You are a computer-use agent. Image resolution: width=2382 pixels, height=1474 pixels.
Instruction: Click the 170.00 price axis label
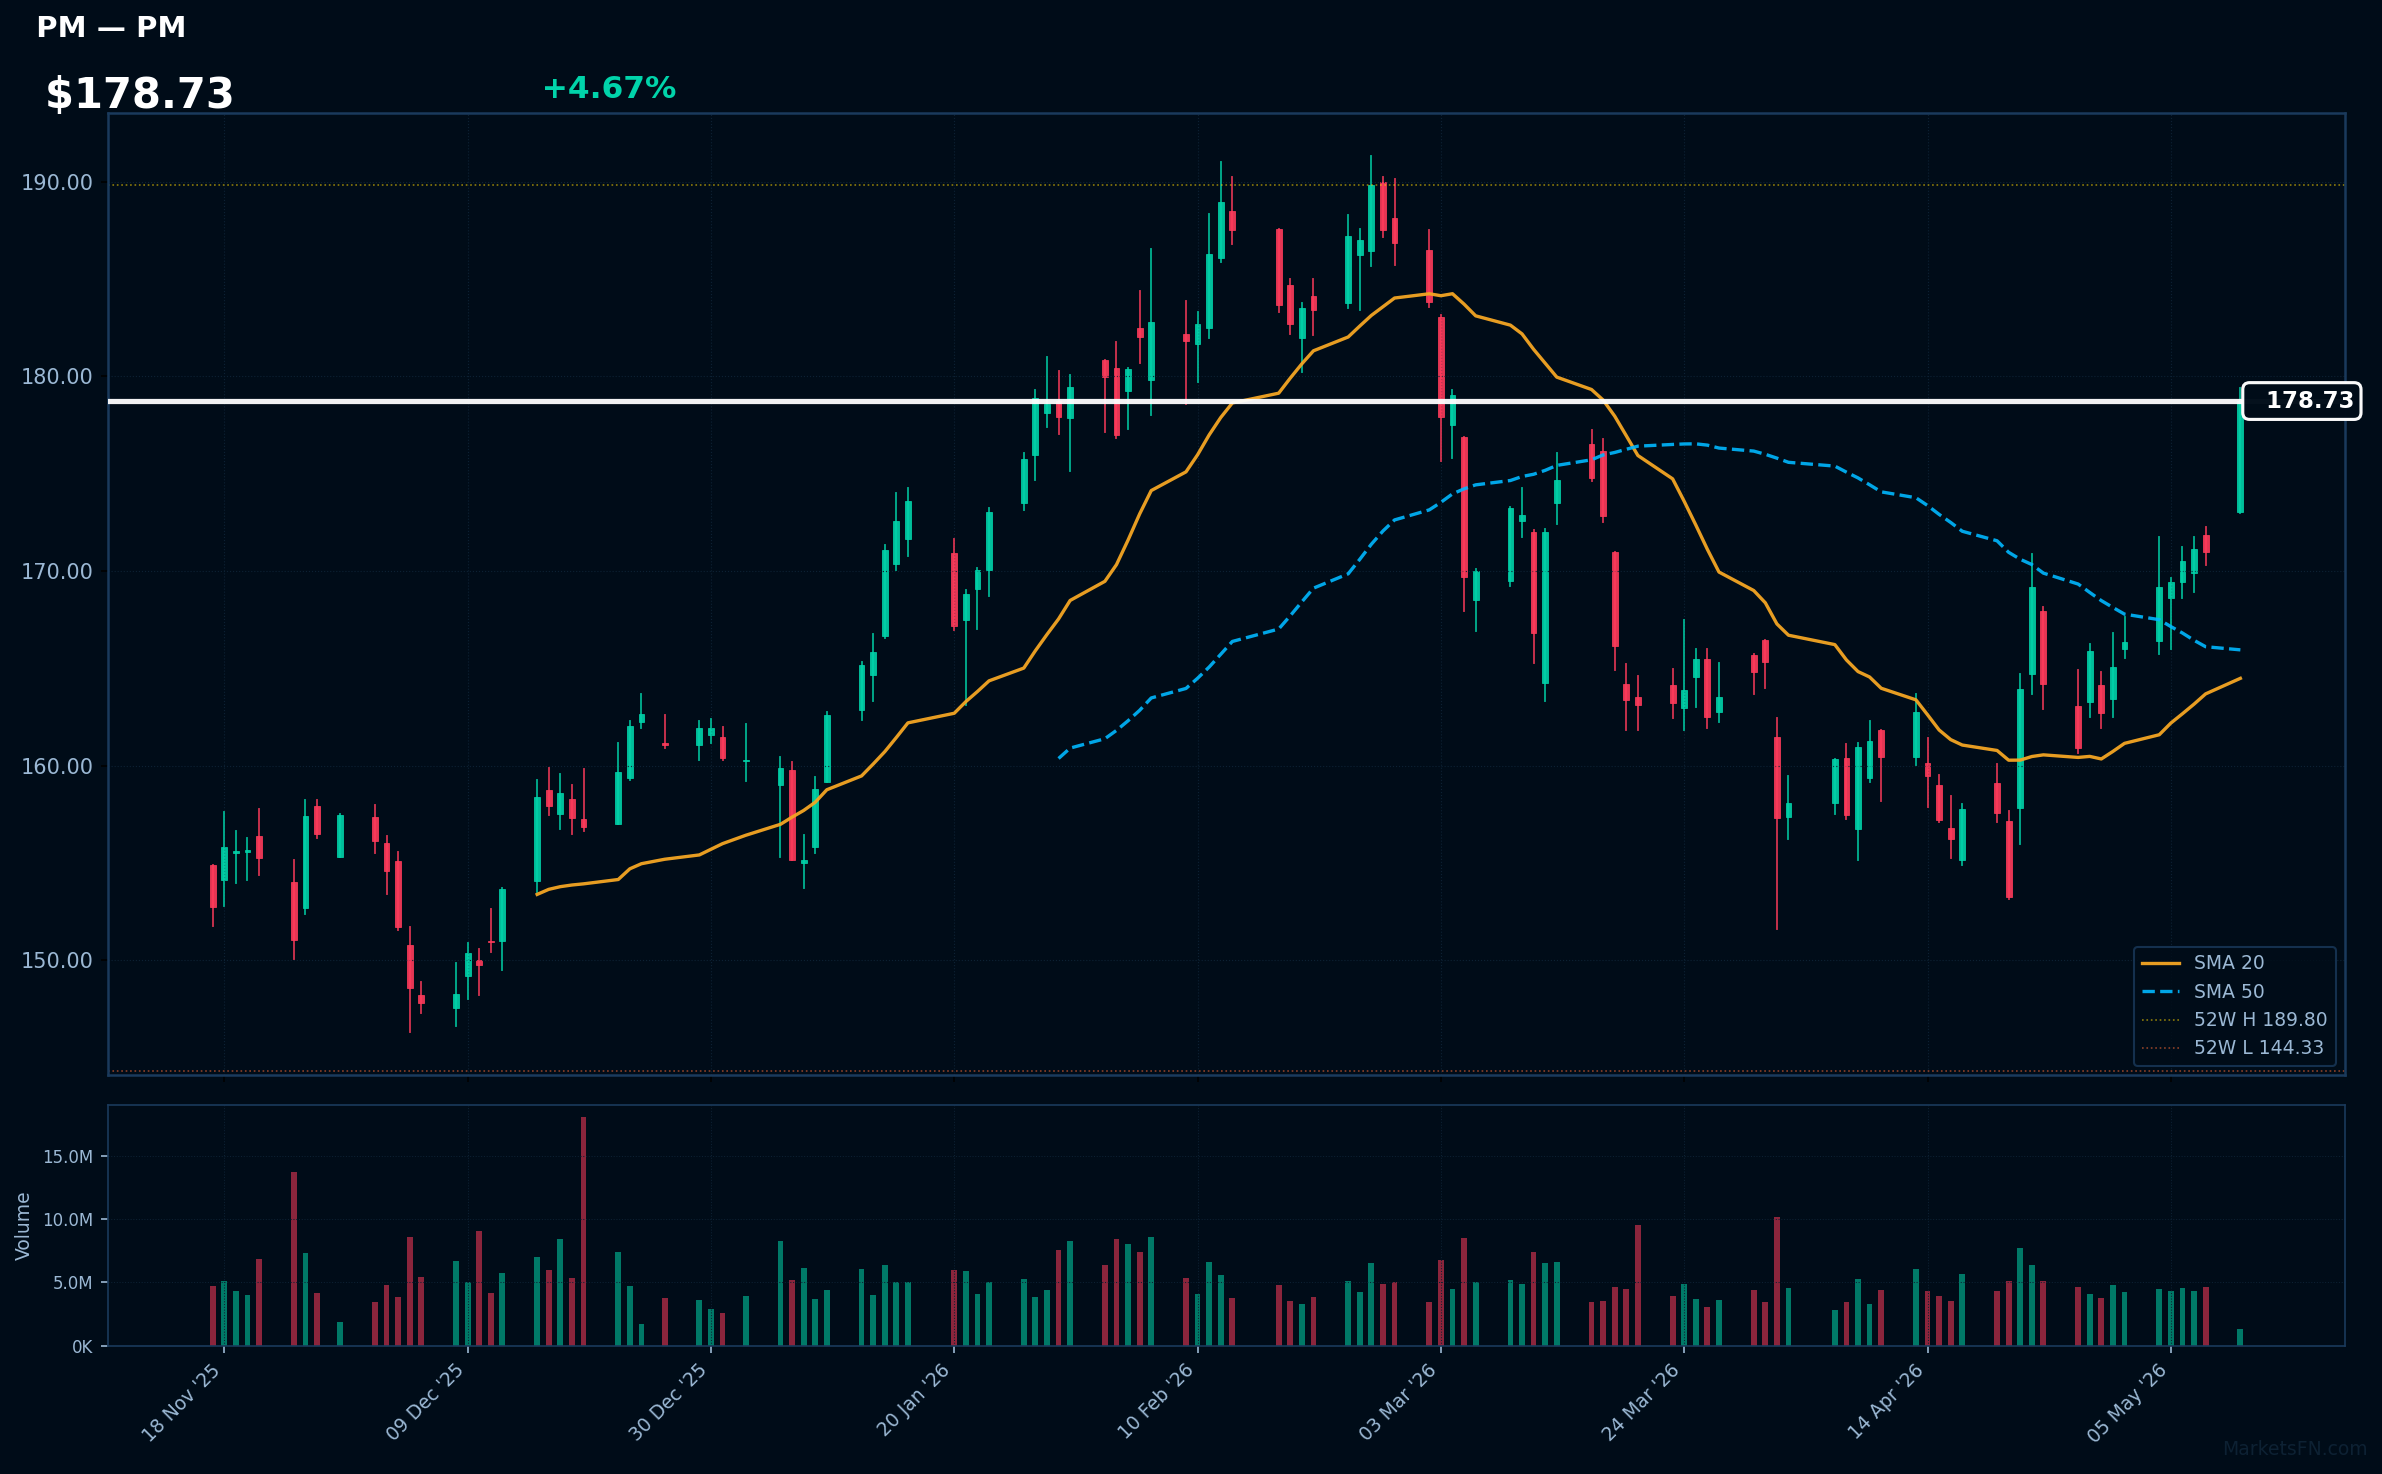(56, 572)
